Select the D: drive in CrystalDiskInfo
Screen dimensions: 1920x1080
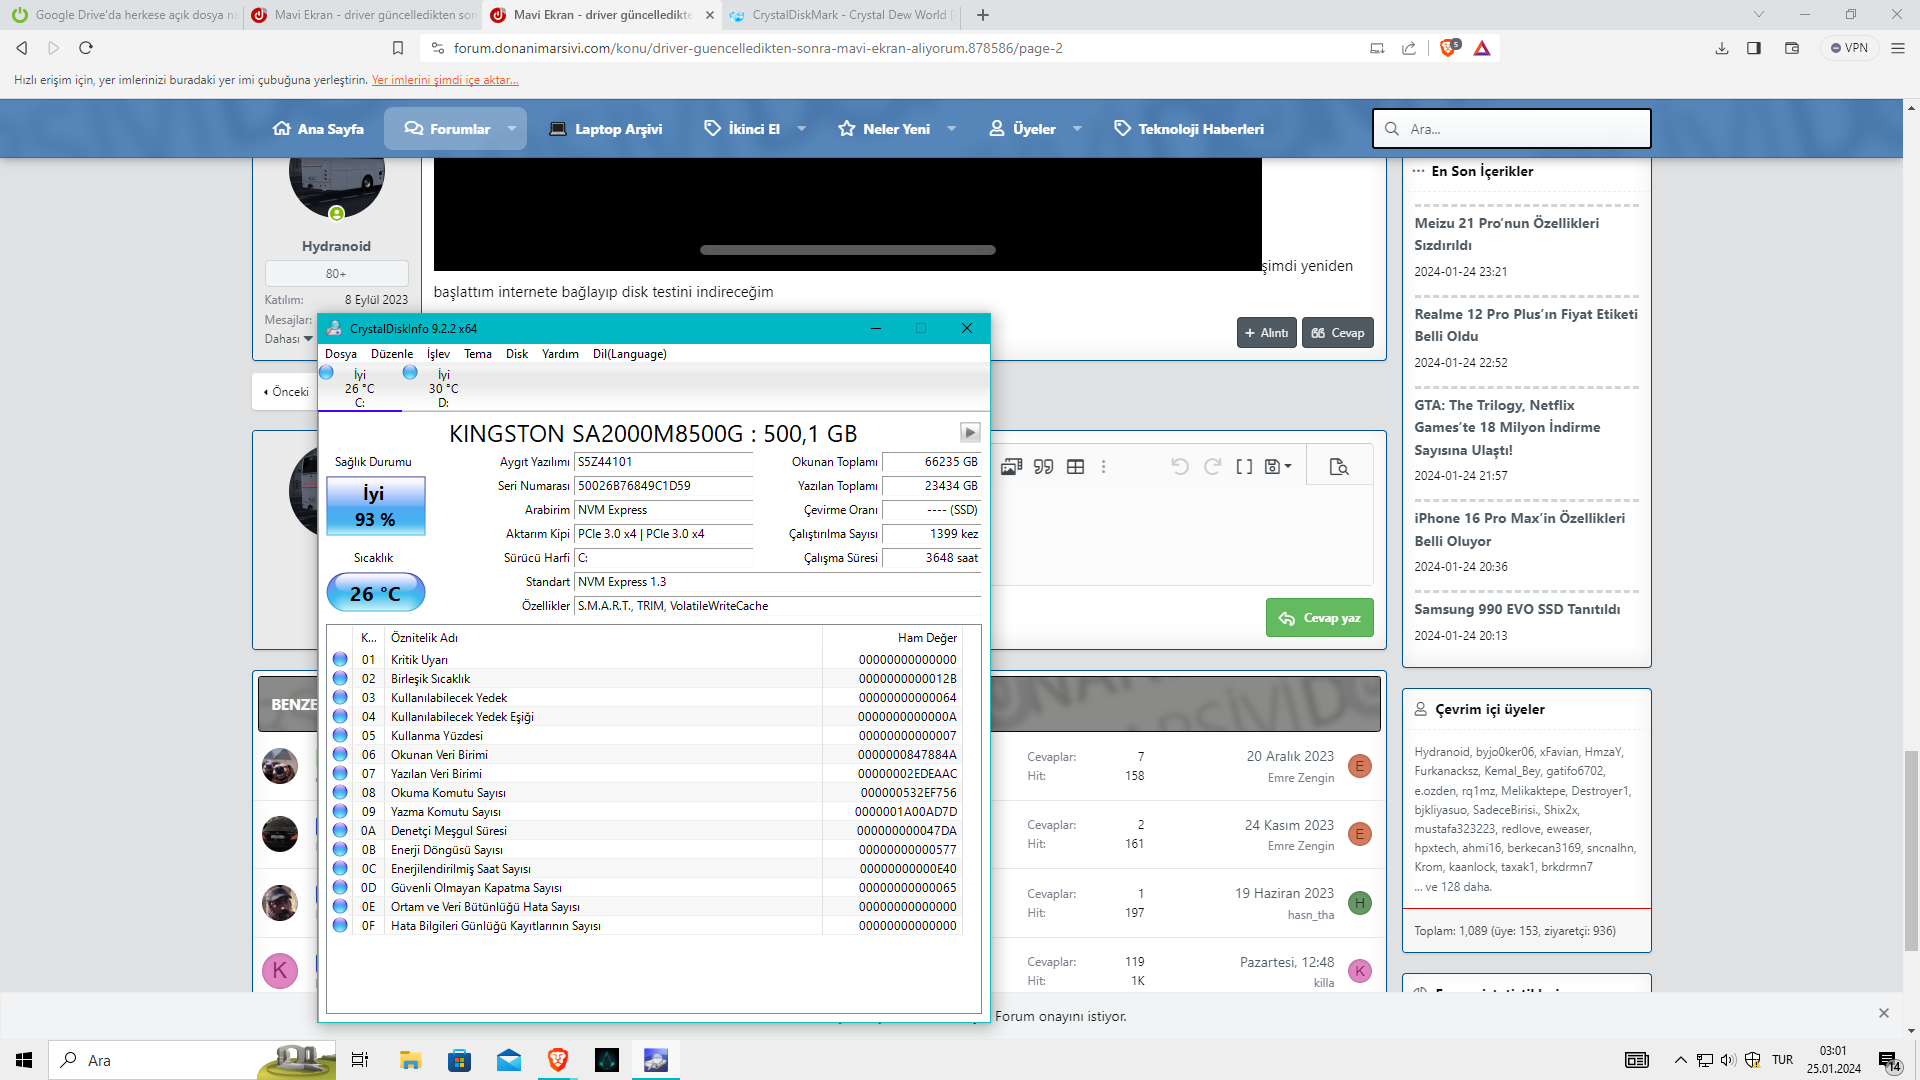tap(442, 389)
